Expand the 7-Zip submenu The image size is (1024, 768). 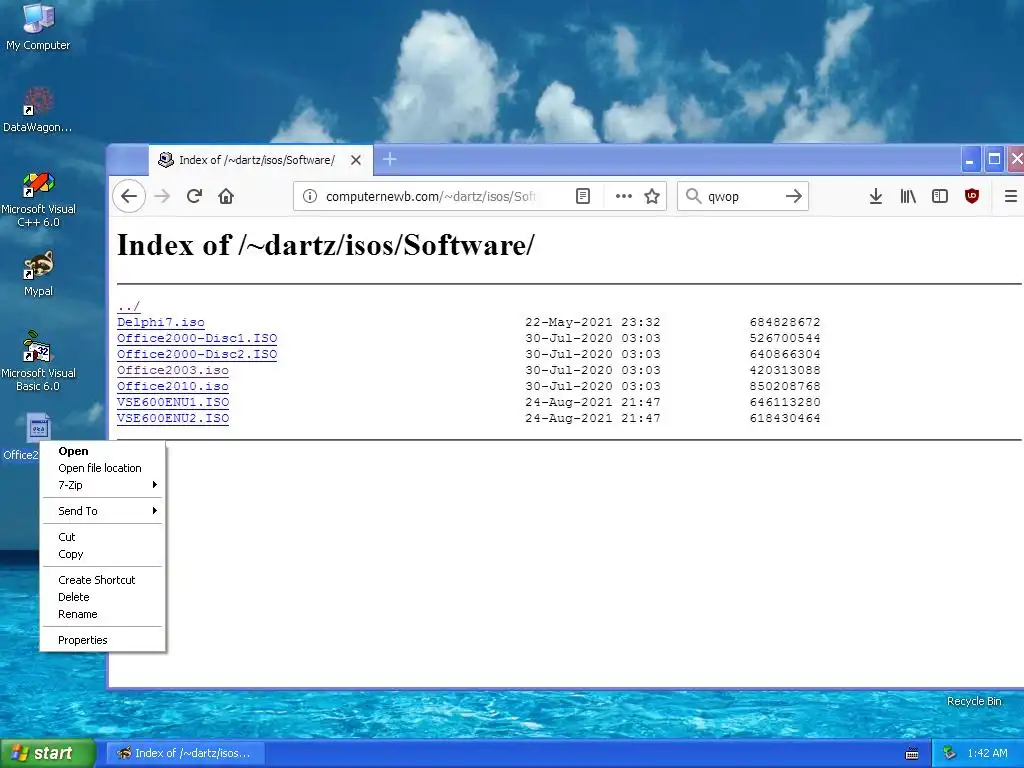coord(103,485)
